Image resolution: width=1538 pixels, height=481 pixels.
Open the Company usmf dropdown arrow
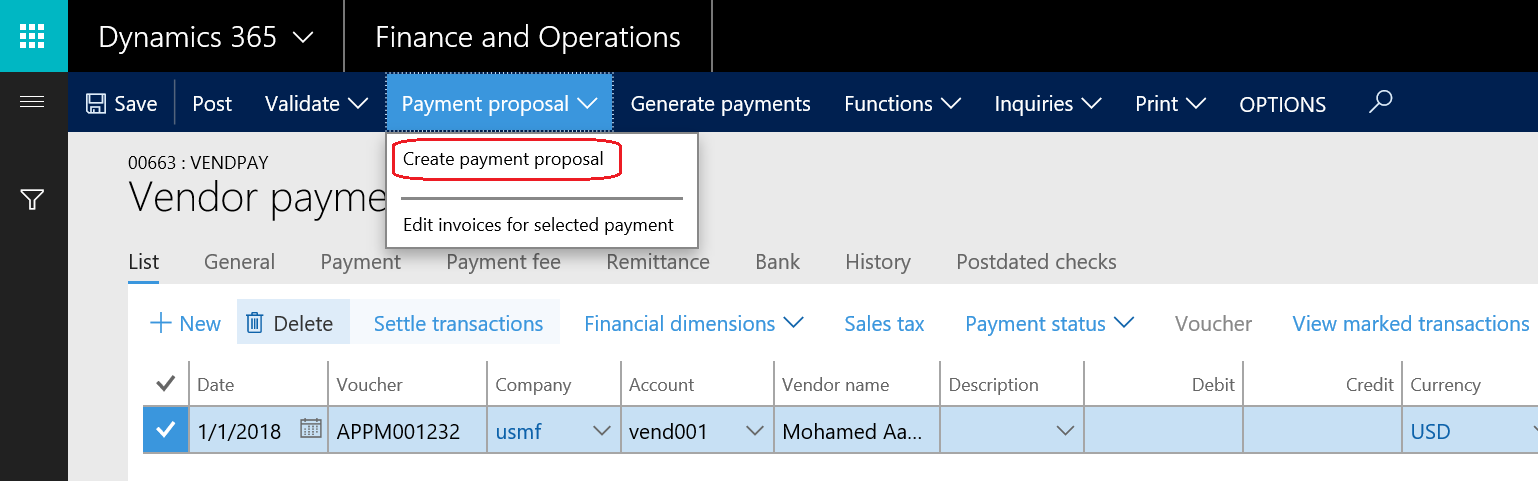602,431
